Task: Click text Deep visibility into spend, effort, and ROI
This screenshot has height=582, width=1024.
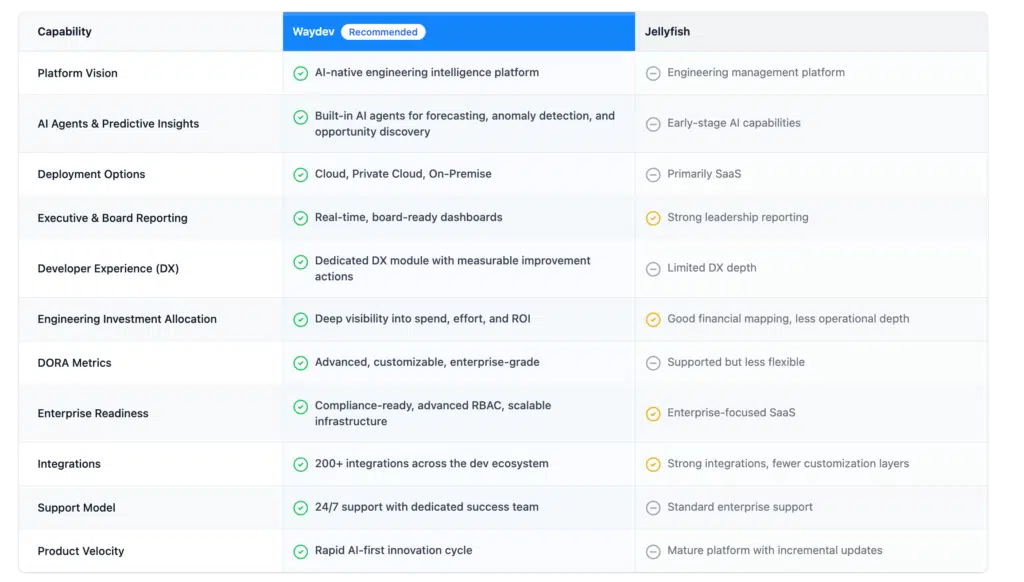Action: click(x=423, y=319)
